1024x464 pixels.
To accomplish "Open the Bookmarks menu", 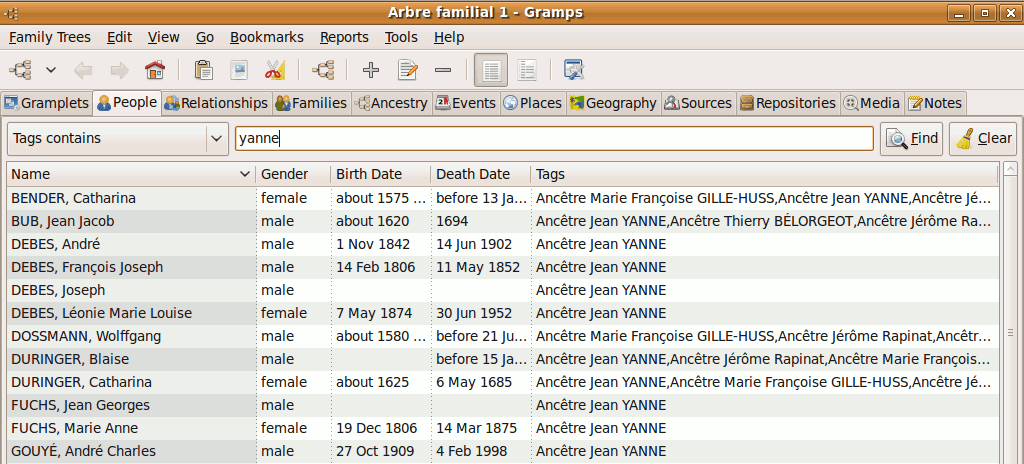I will click(266, 37).
